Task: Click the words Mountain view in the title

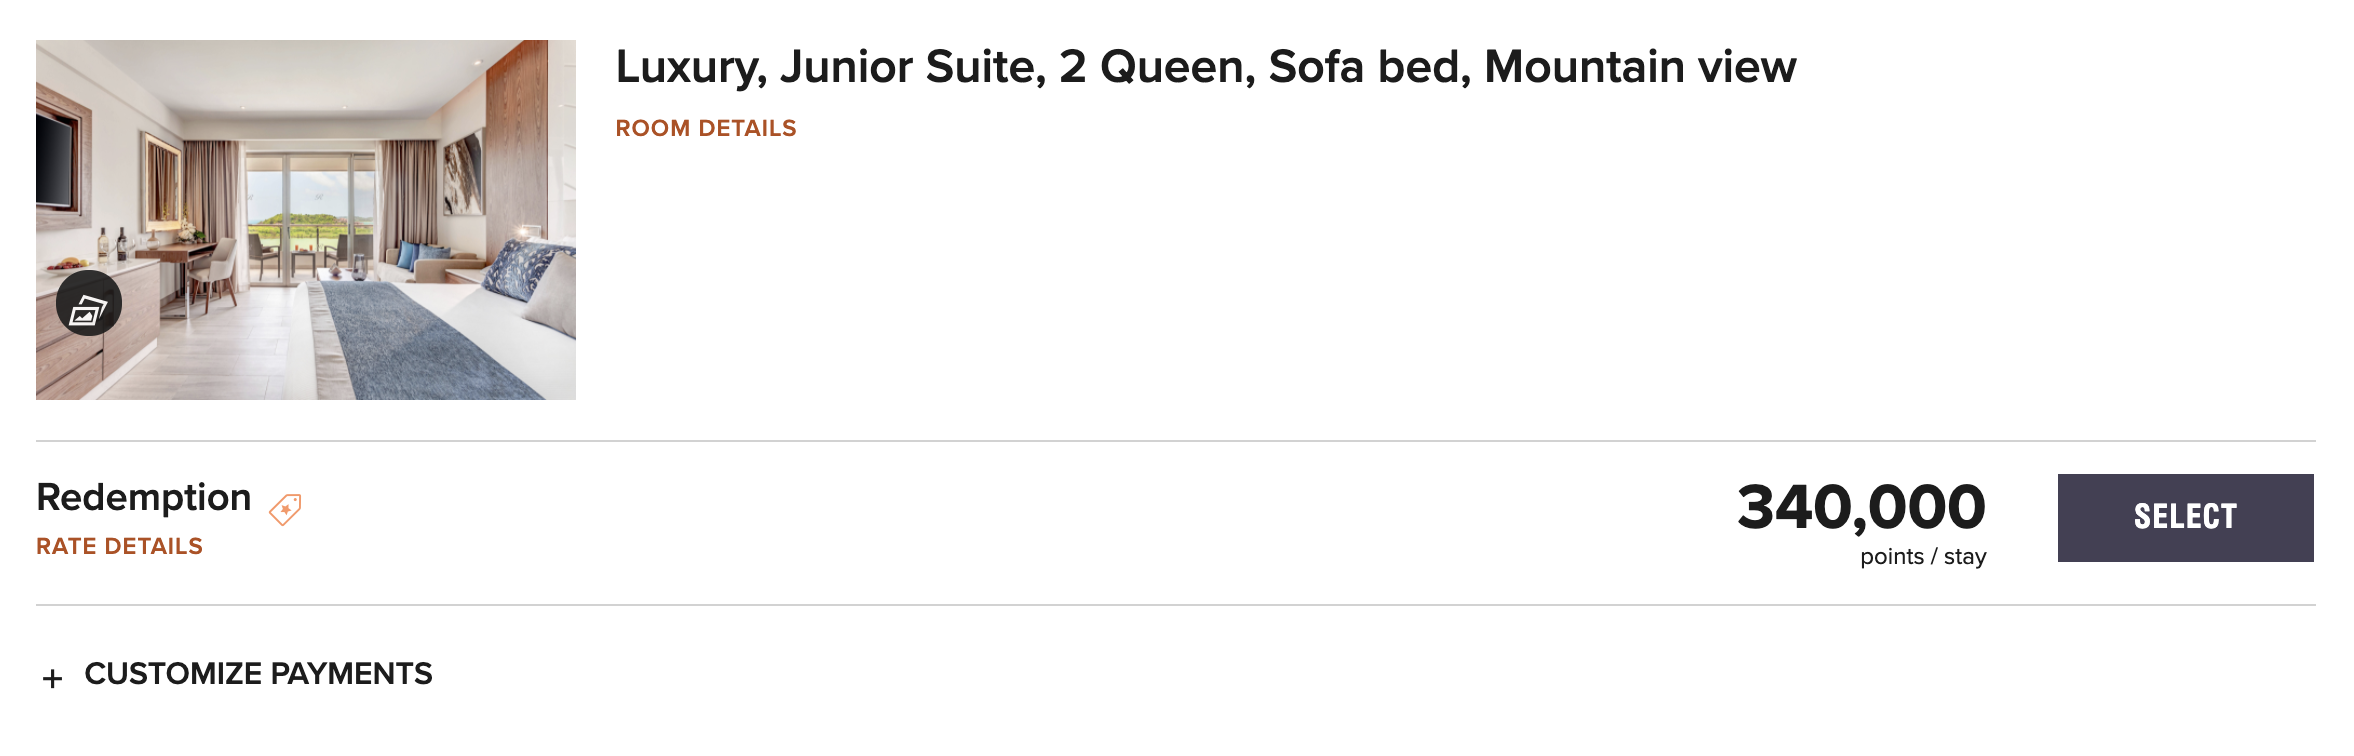Action: point(1640,67)
